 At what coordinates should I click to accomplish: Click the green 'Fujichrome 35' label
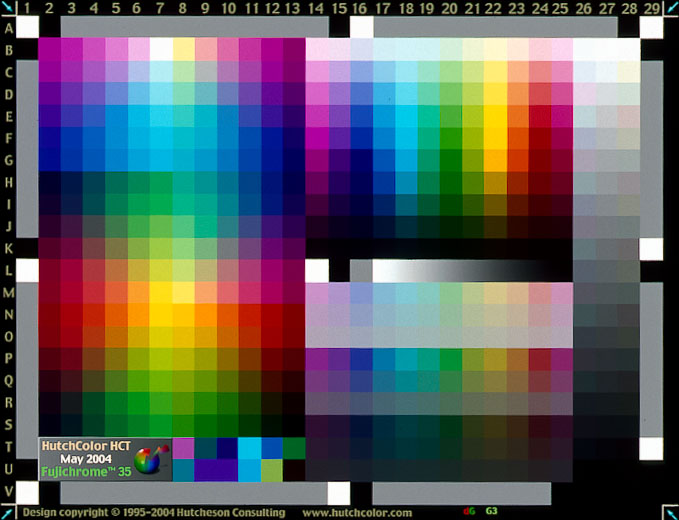pos(86,471)
